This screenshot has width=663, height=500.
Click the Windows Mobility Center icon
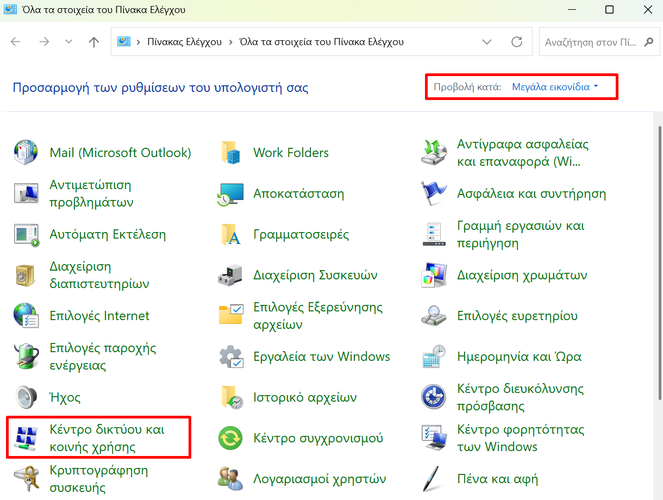(x=434, y=438)
